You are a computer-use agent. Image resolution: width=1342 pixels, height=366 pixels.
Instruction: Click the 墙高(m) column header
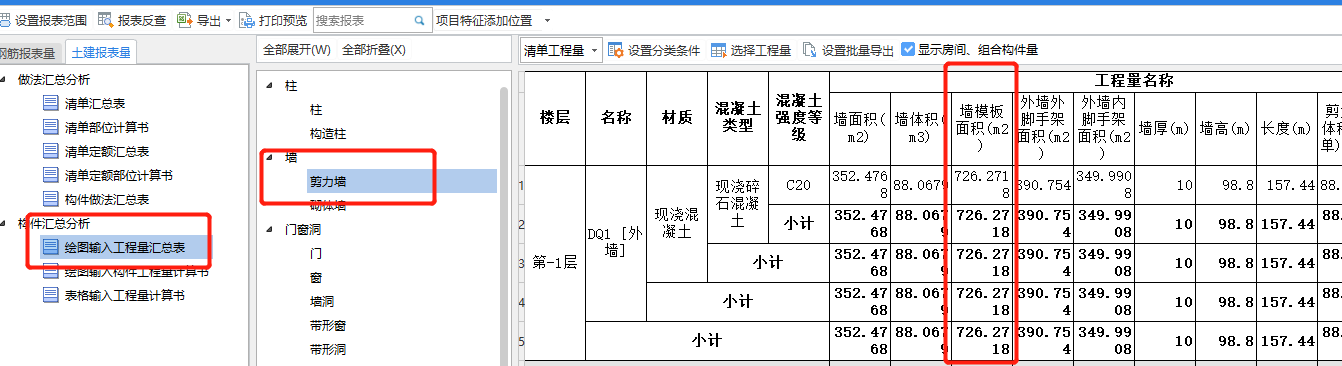pos(1226,128)
